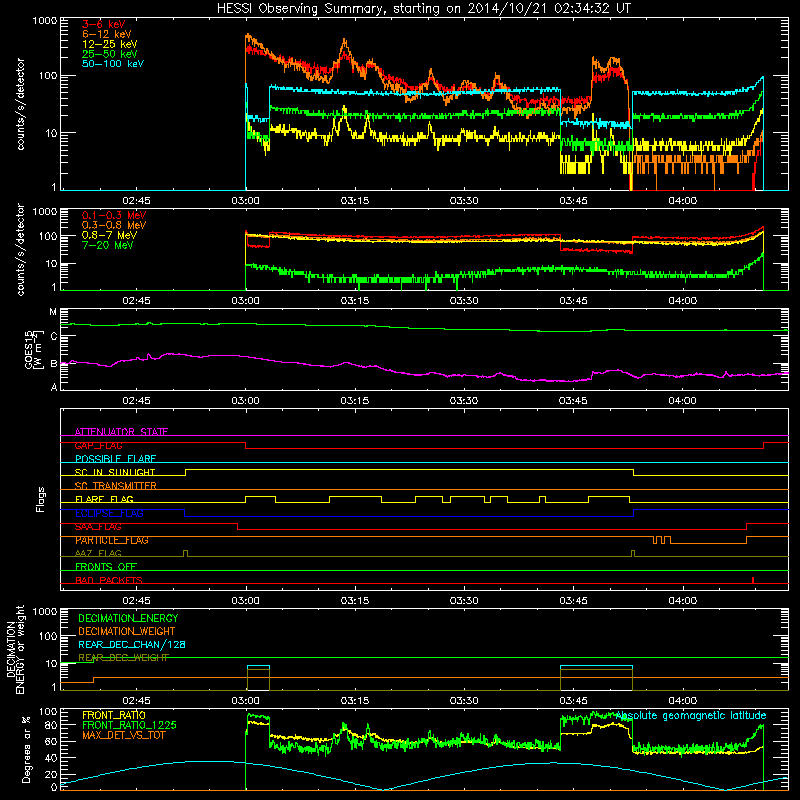Click the 0.1-0.3 MeV legend label
The image size is (800, 800).
coord(114,215)
